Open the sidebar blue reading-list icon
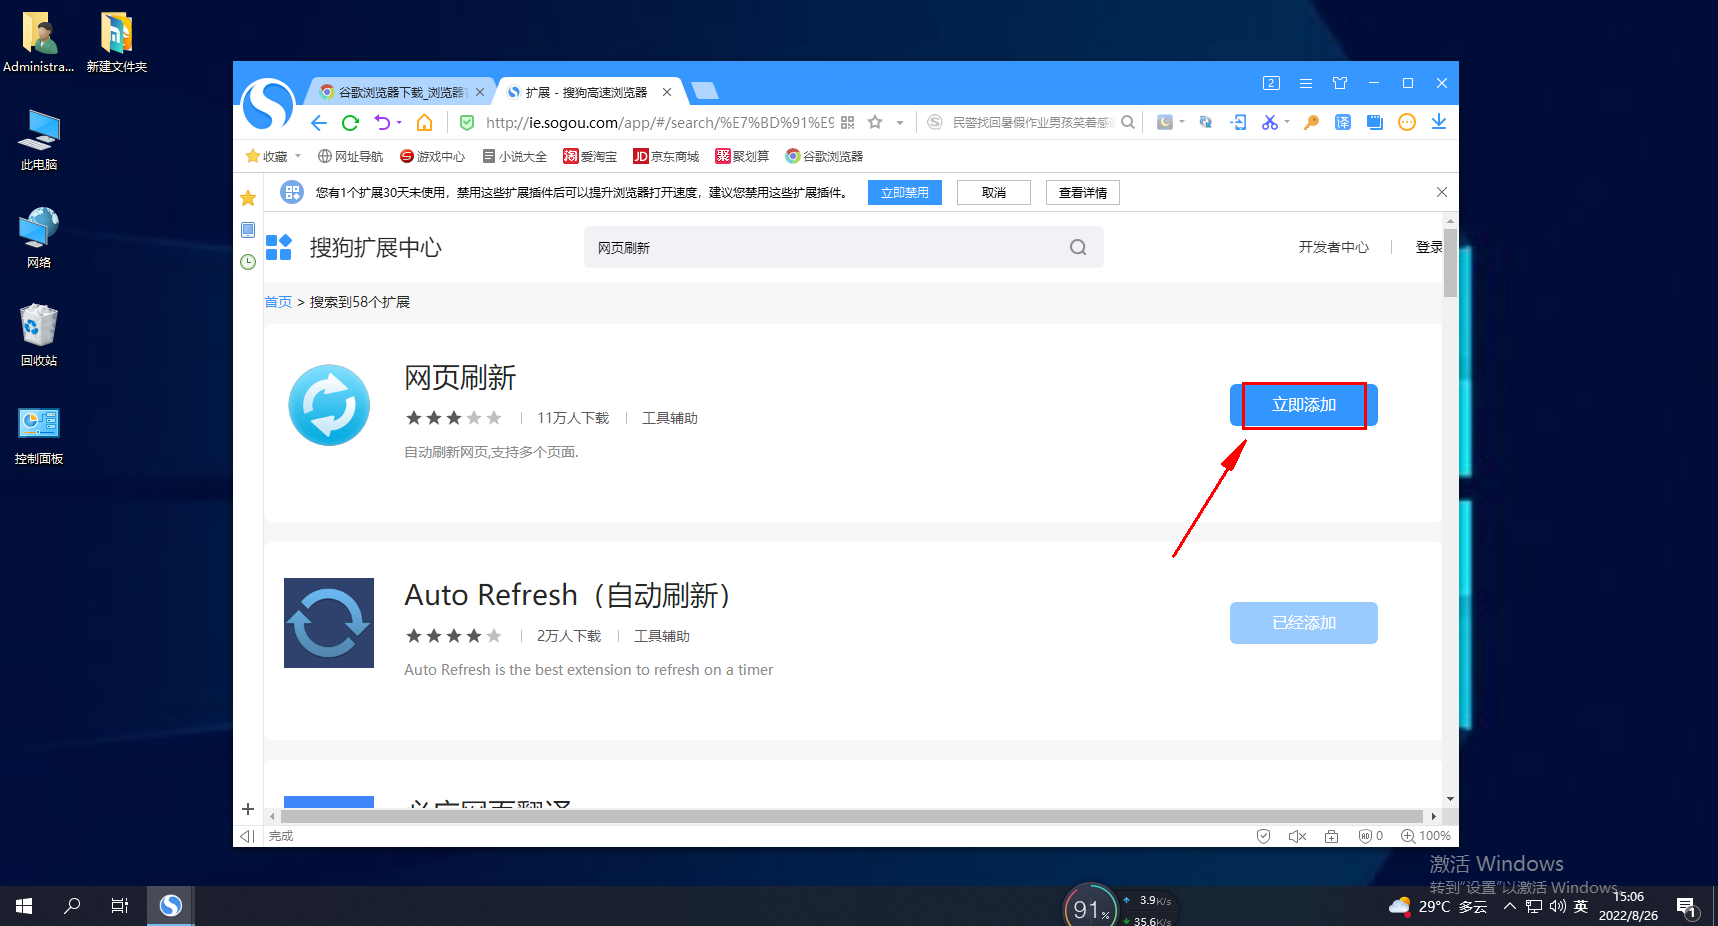The image size is (1718, 926). coord(248,230)
